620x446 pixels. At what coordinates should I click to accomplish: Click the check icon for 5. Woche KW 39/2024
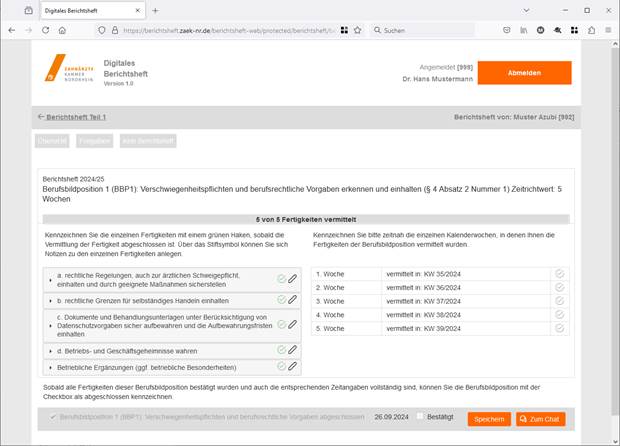pyautogui.click(x=560, y=328)
